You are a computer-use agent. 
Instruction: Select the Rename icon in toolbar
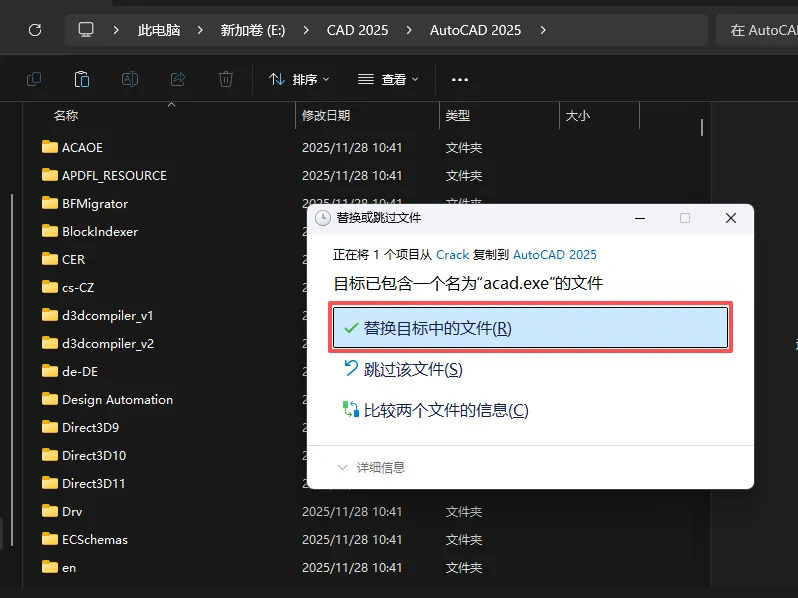pos(130,79)
